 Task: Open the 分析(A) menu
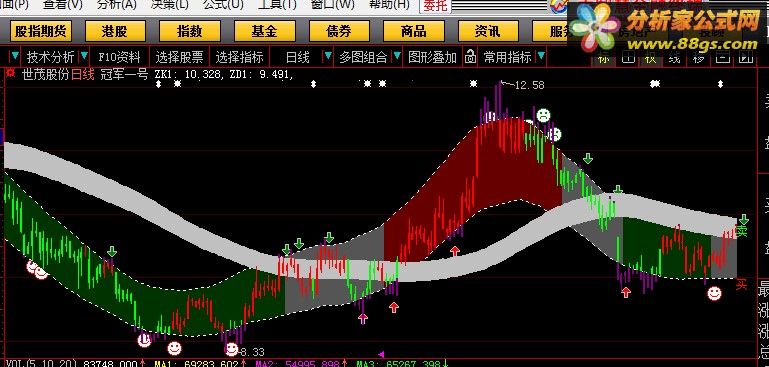116,4
